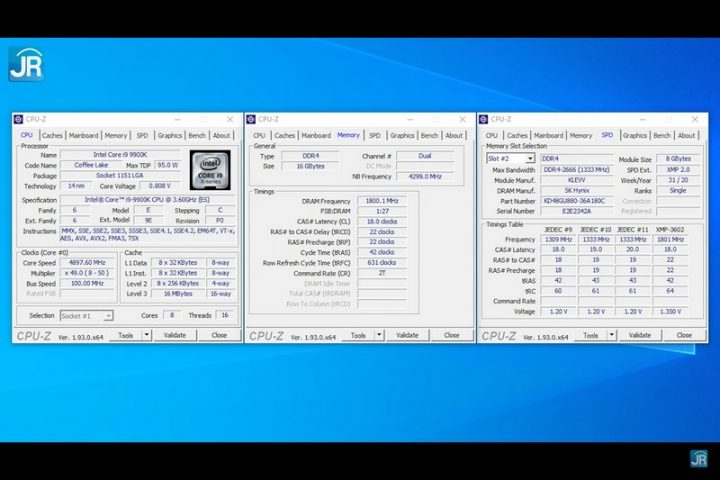Click the DRAM Frequency value 1800.1 MHz
The image size is (720, 480).
[382, 201]
